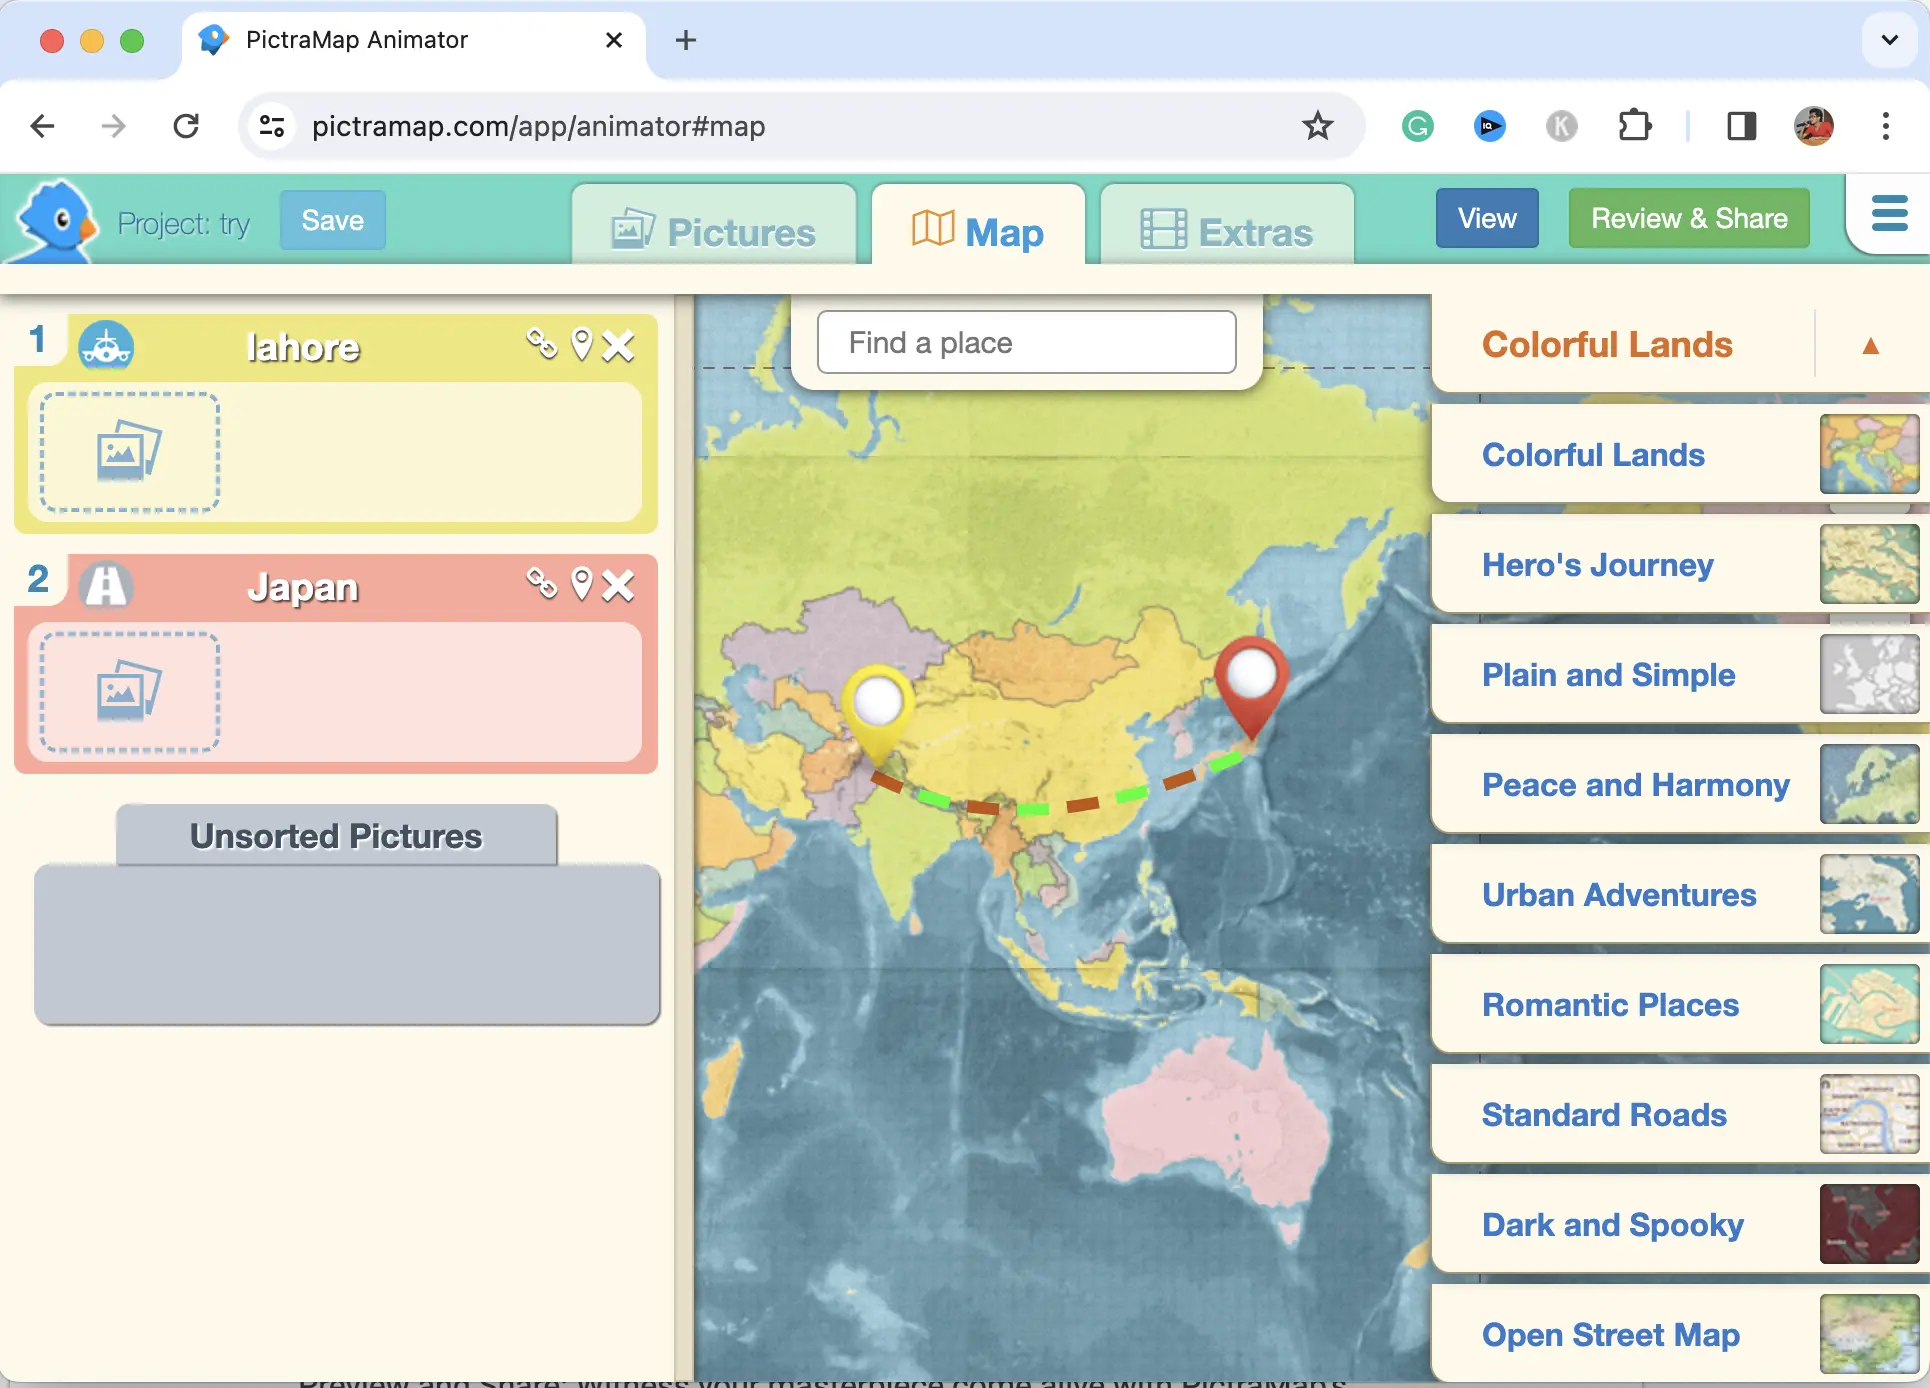Click the Dark and Spooky thumbnail
The image size is (1930, 1388).
tap(1870, 1224)
